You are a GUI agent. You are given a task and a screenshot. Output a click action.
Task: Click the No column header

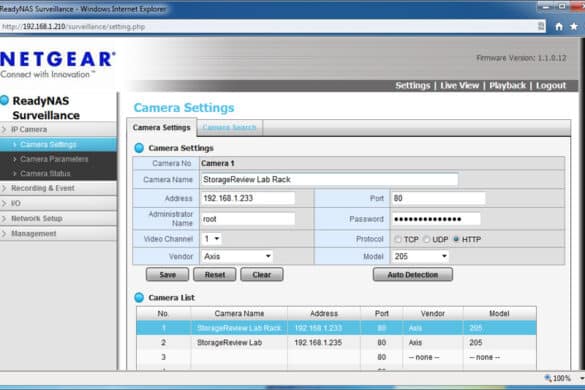[x=163, y=313]
